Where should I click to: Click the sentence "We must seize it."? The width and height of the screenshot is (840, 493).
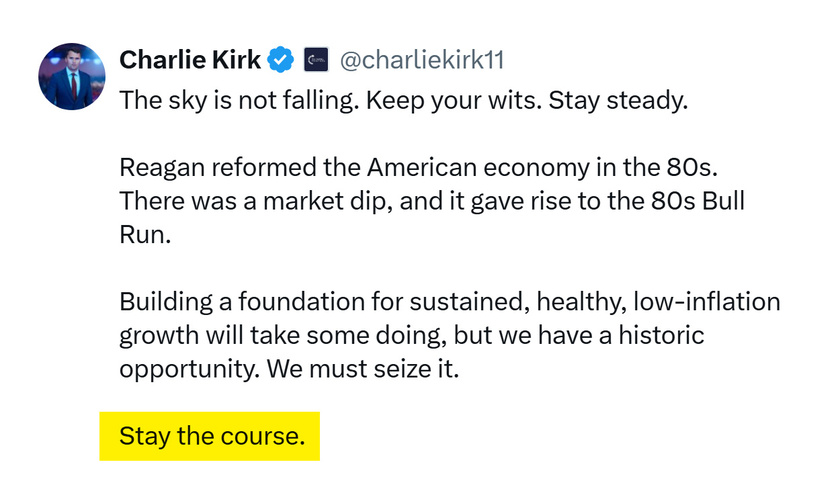pyautogui.click(x=363, y=369)
